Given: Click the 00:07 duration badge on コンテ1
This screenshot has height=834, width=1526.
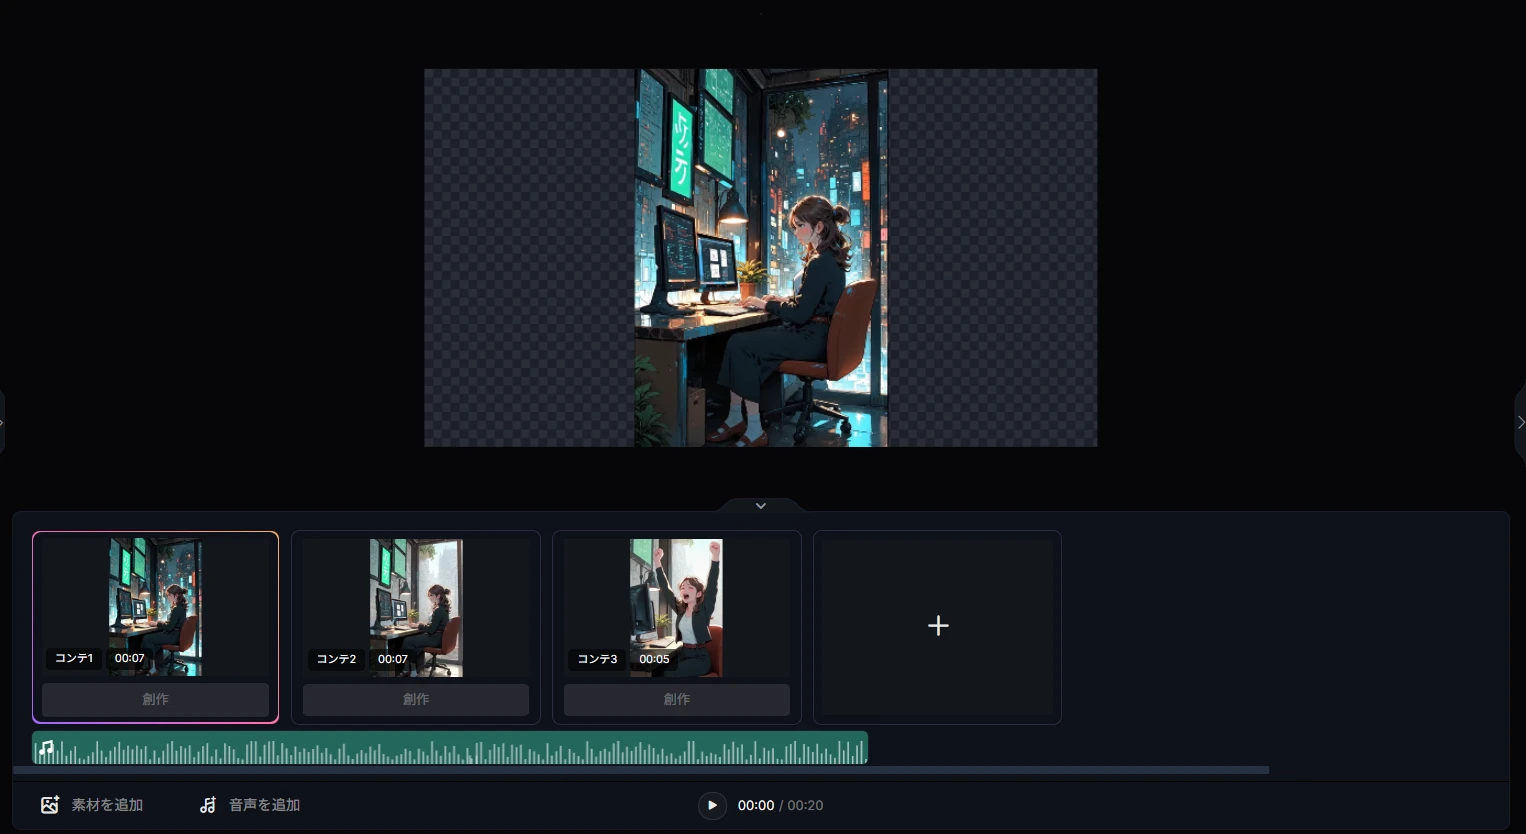Looking at the screenshot, I should 129,658.
